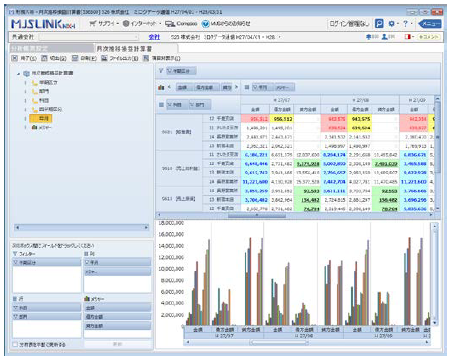Collapse the root node of the field tree
The width and height of the screenshot is (450, 360).
(19, 73)
